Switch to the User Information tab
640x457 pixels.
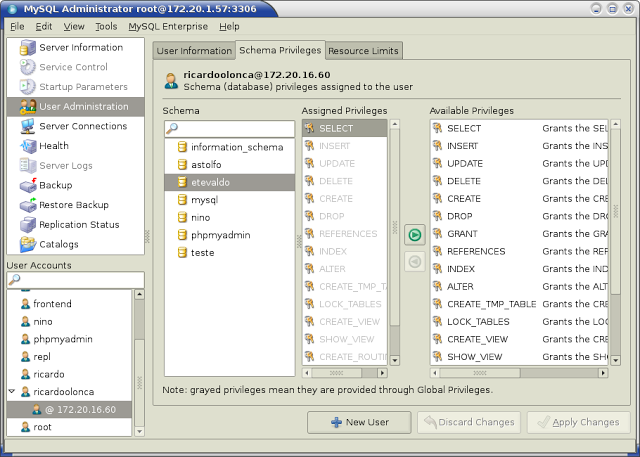[x=194, y=51]
